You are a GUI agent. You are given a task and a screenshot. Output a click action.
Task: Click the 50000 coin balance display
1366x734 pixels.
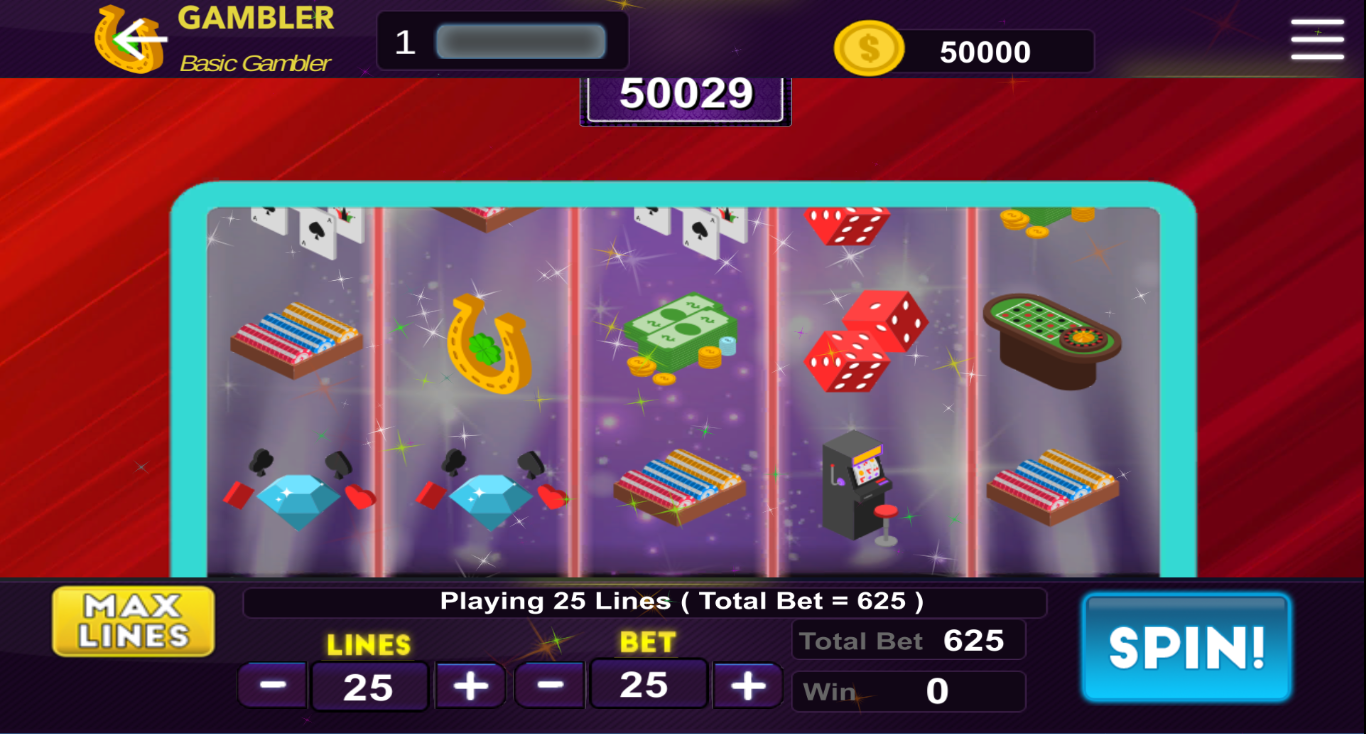[985, 52]
